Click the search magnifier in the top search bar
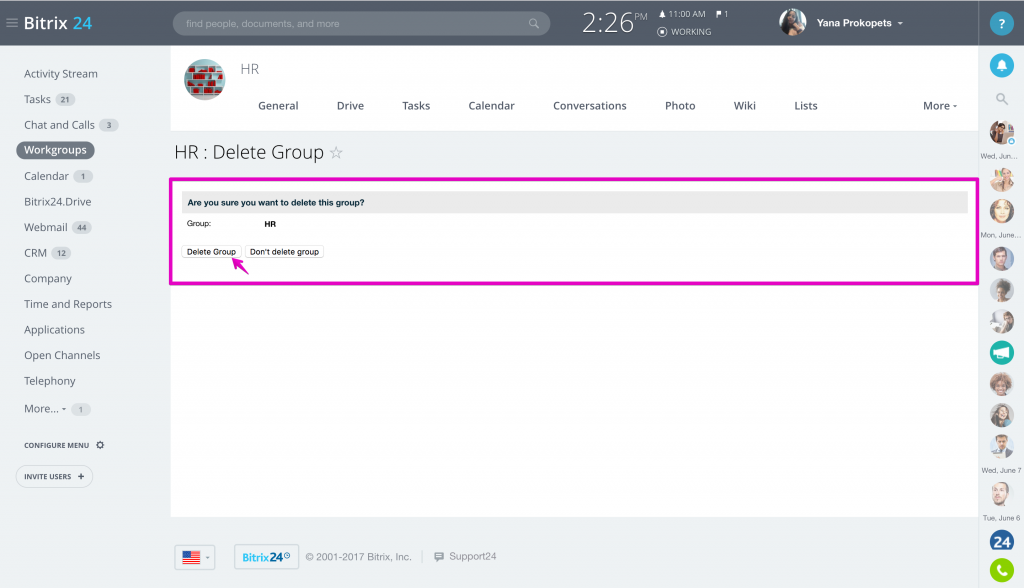This screenshot has width=1024, height=588. (534, 24)
